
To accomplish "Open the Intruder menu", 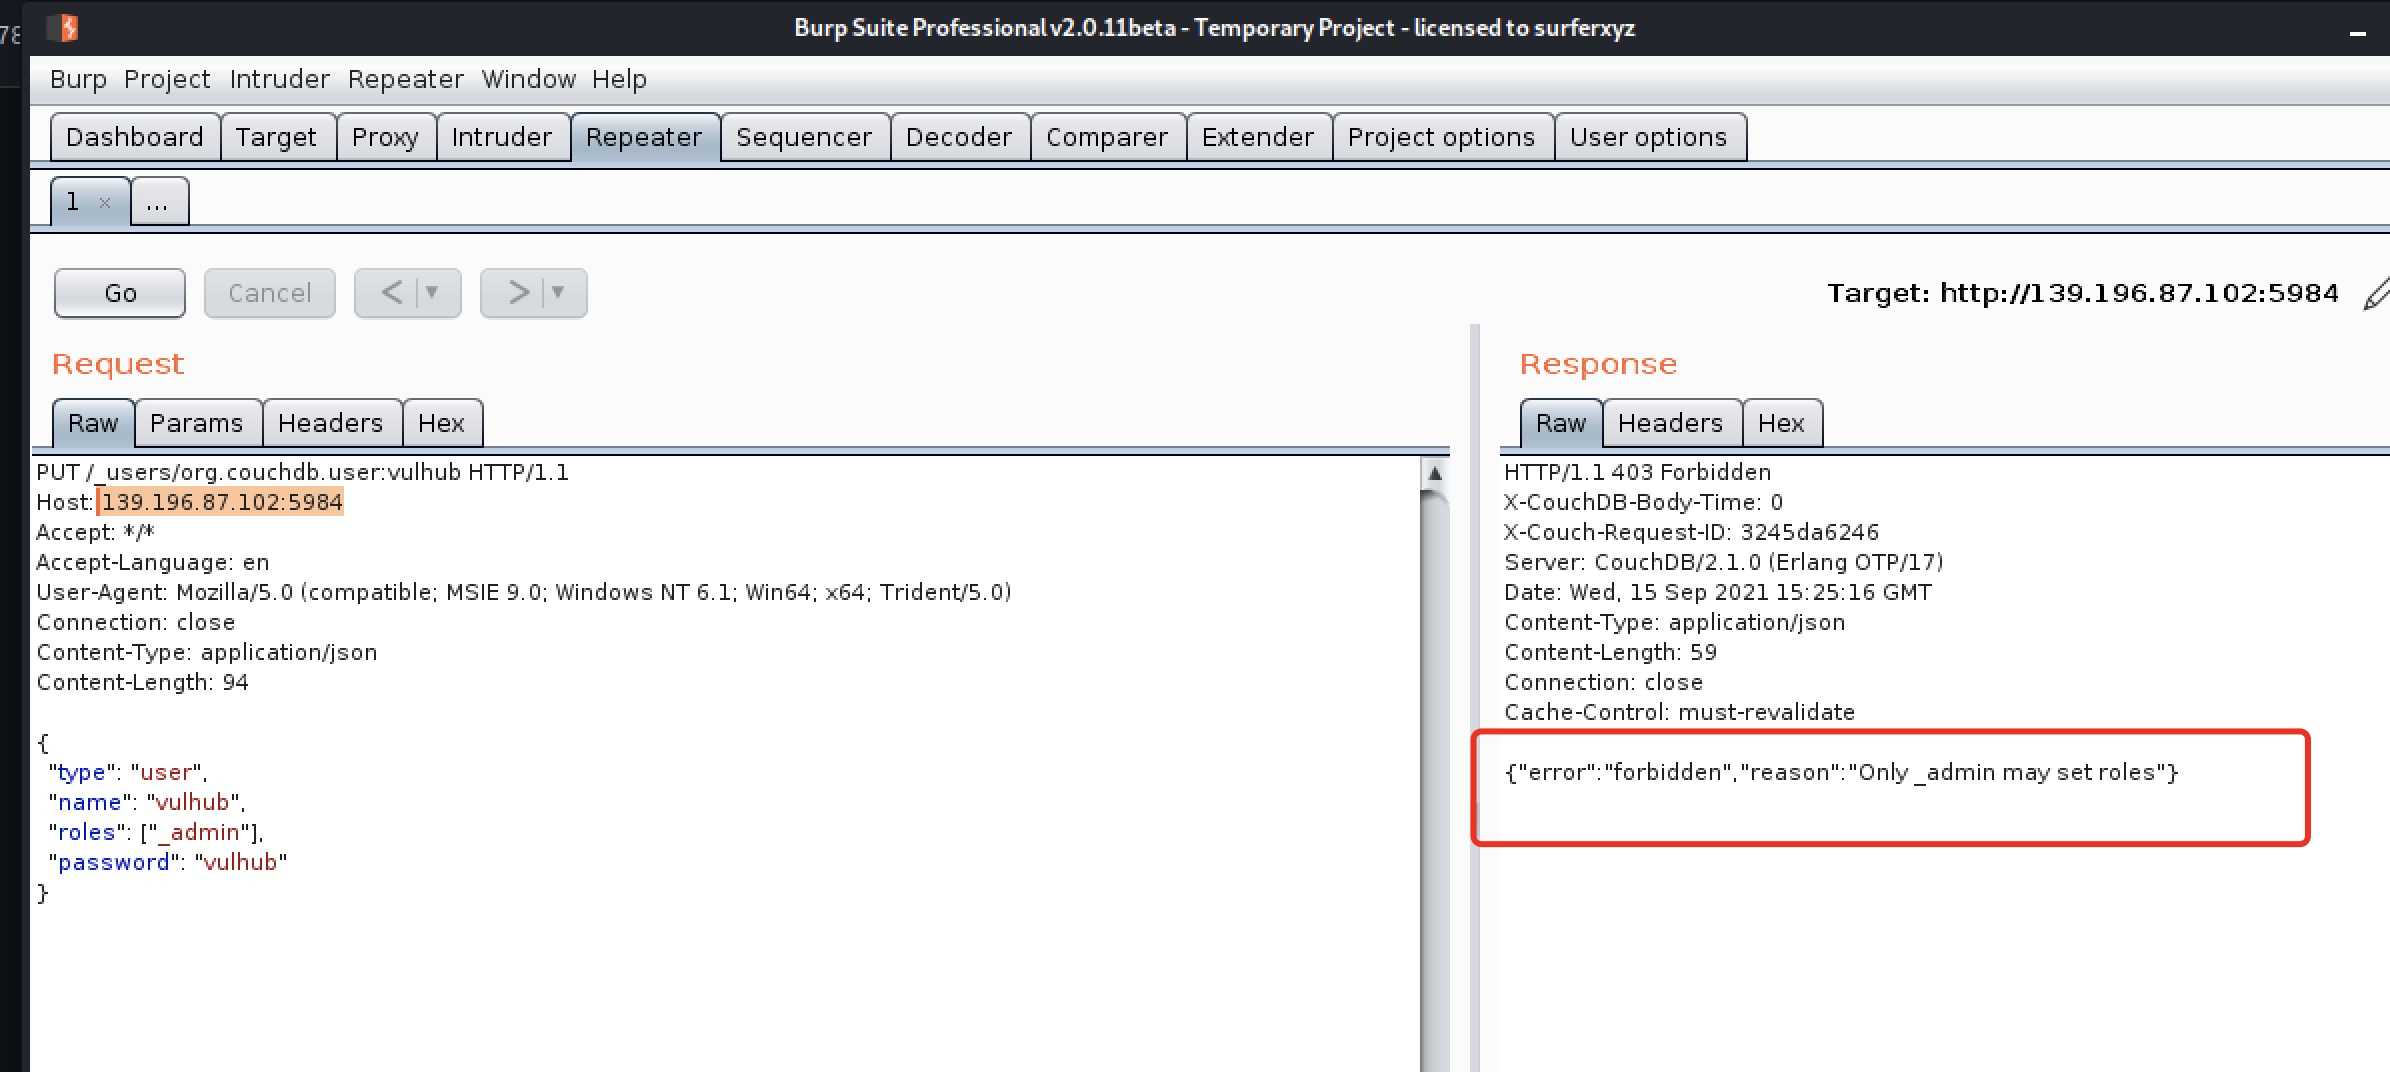I will pyautogui.click(x=279, y=79).
